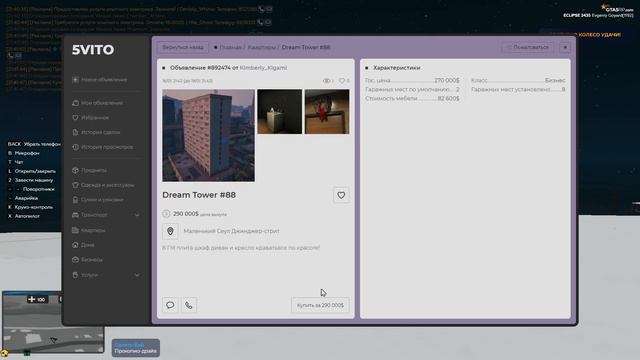Expand the 'Услуги' submenu chevron
640x360 pixels.
137,275
